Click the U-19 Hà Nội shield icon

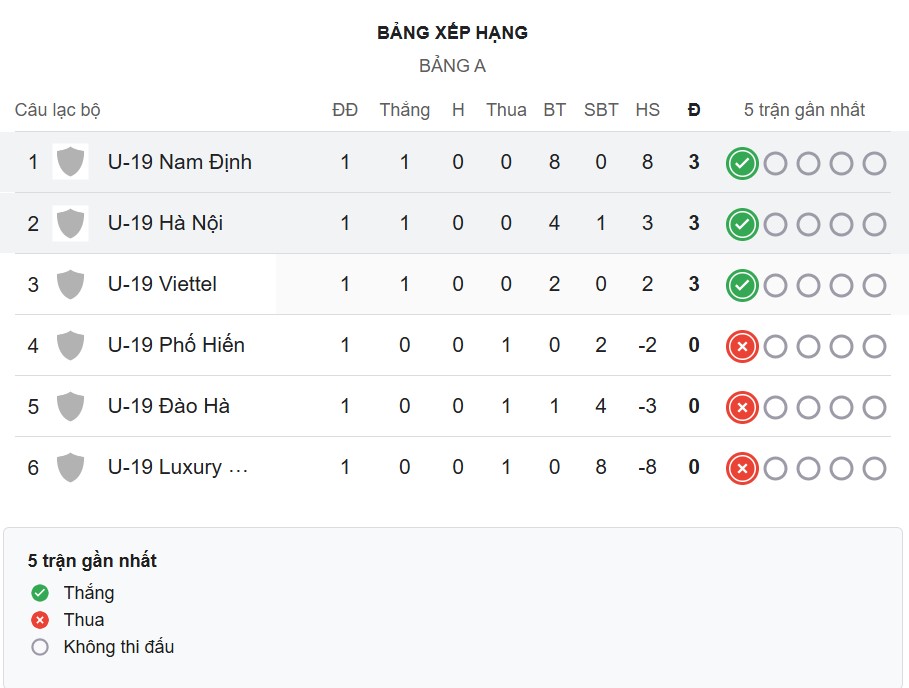70,223
